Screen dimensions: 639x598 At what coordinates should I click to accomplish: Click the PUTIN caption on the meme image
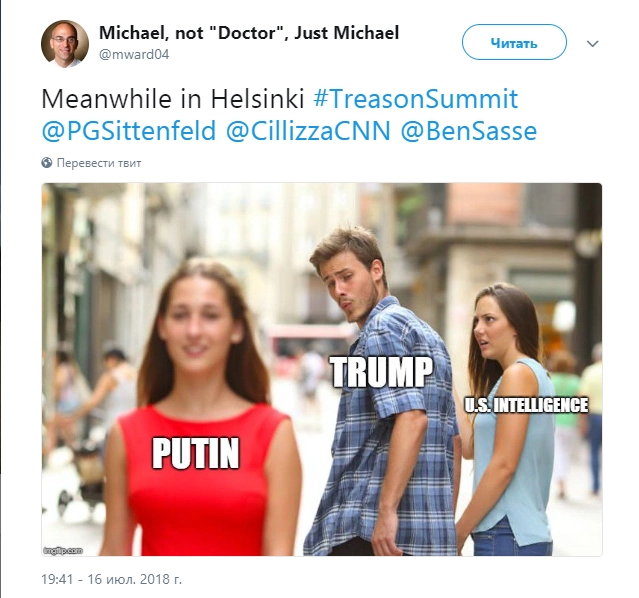point(196,453)
